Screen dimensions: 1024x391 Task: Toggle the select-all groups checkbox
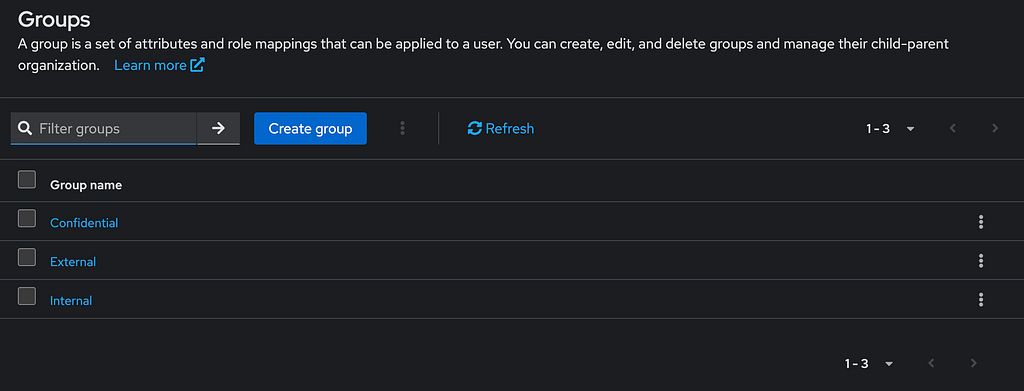pos(27,180)
